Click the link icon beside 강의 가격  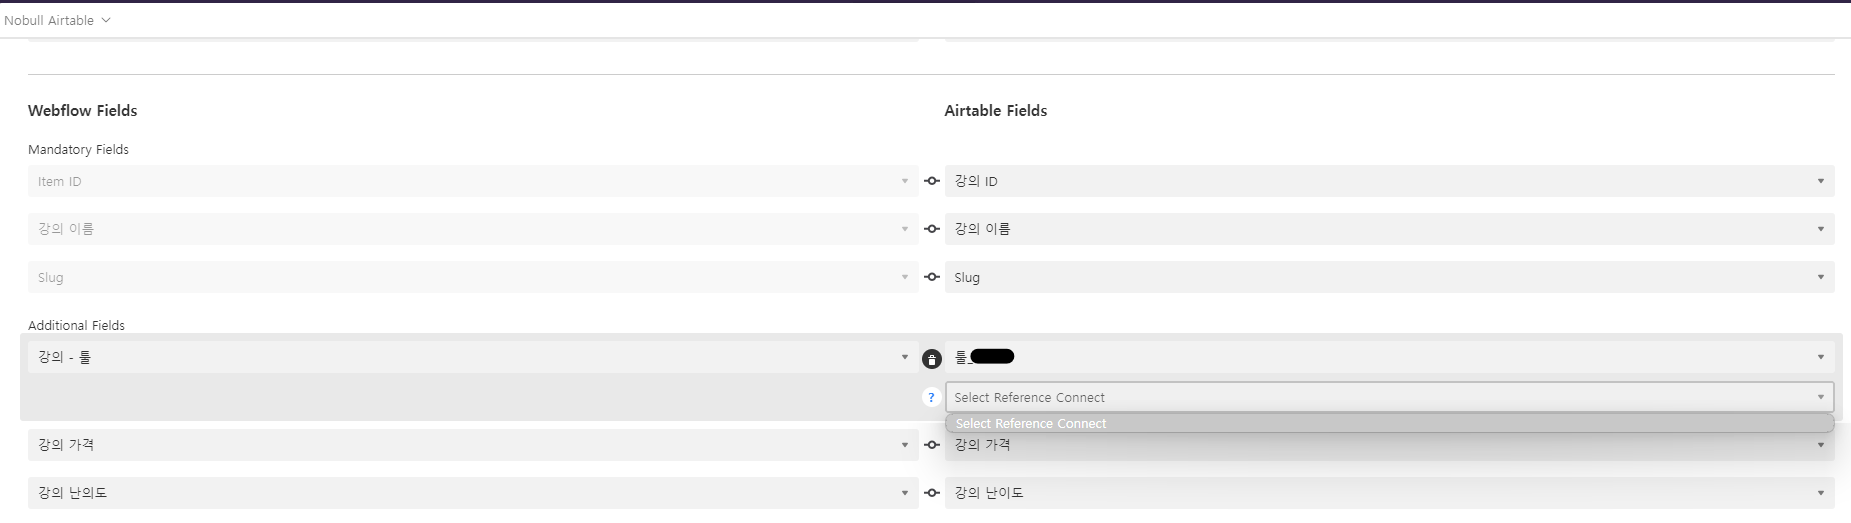click(932, 445)
